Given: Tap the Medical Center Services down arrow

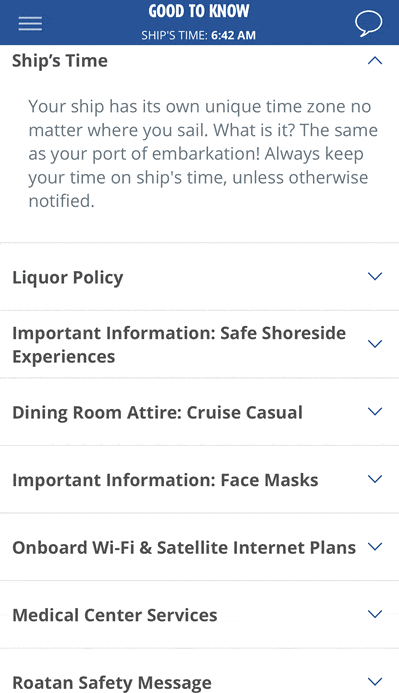Looking at the screenshot, I should tap(375, 614).
